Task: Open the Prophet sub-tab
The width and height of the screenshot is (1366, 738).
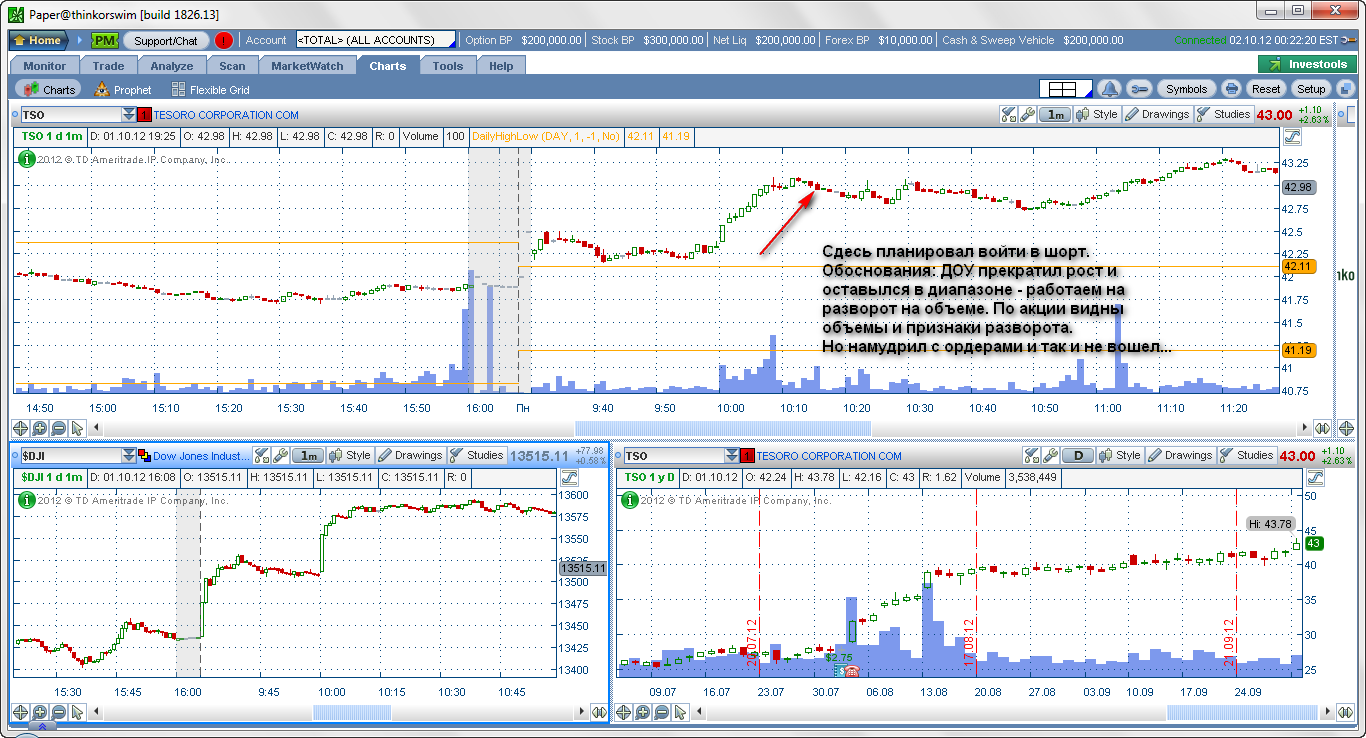Action: (x=123, y=90)
